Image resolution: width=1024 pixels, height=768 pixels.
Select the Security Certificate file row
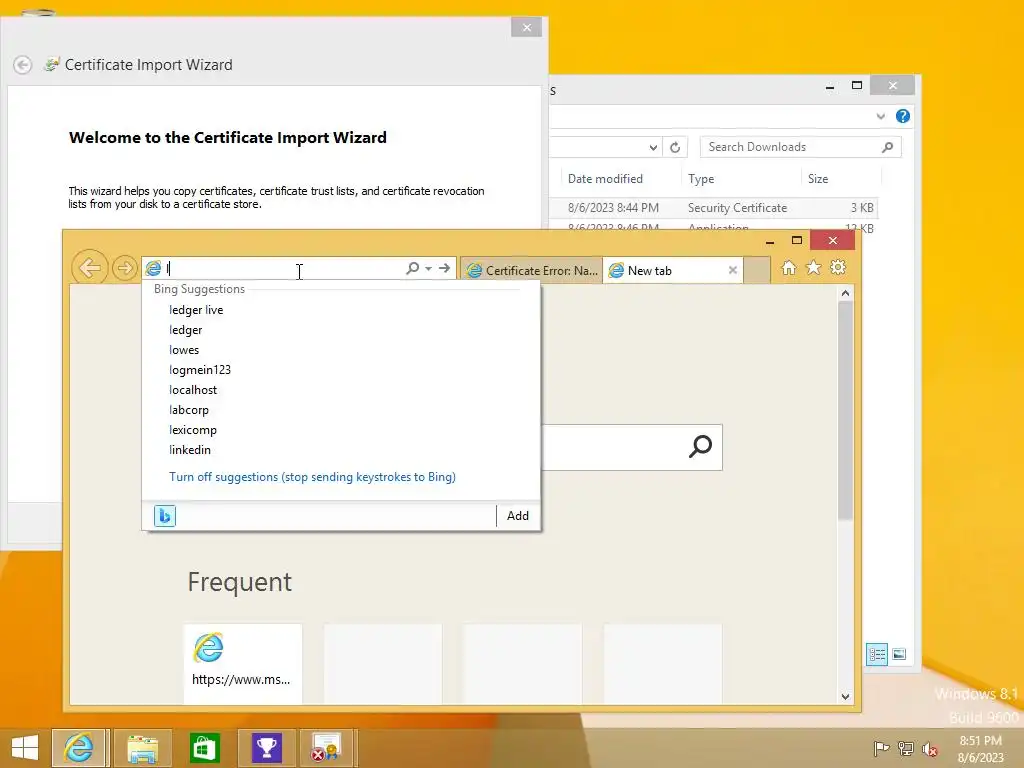pos(713,208)
